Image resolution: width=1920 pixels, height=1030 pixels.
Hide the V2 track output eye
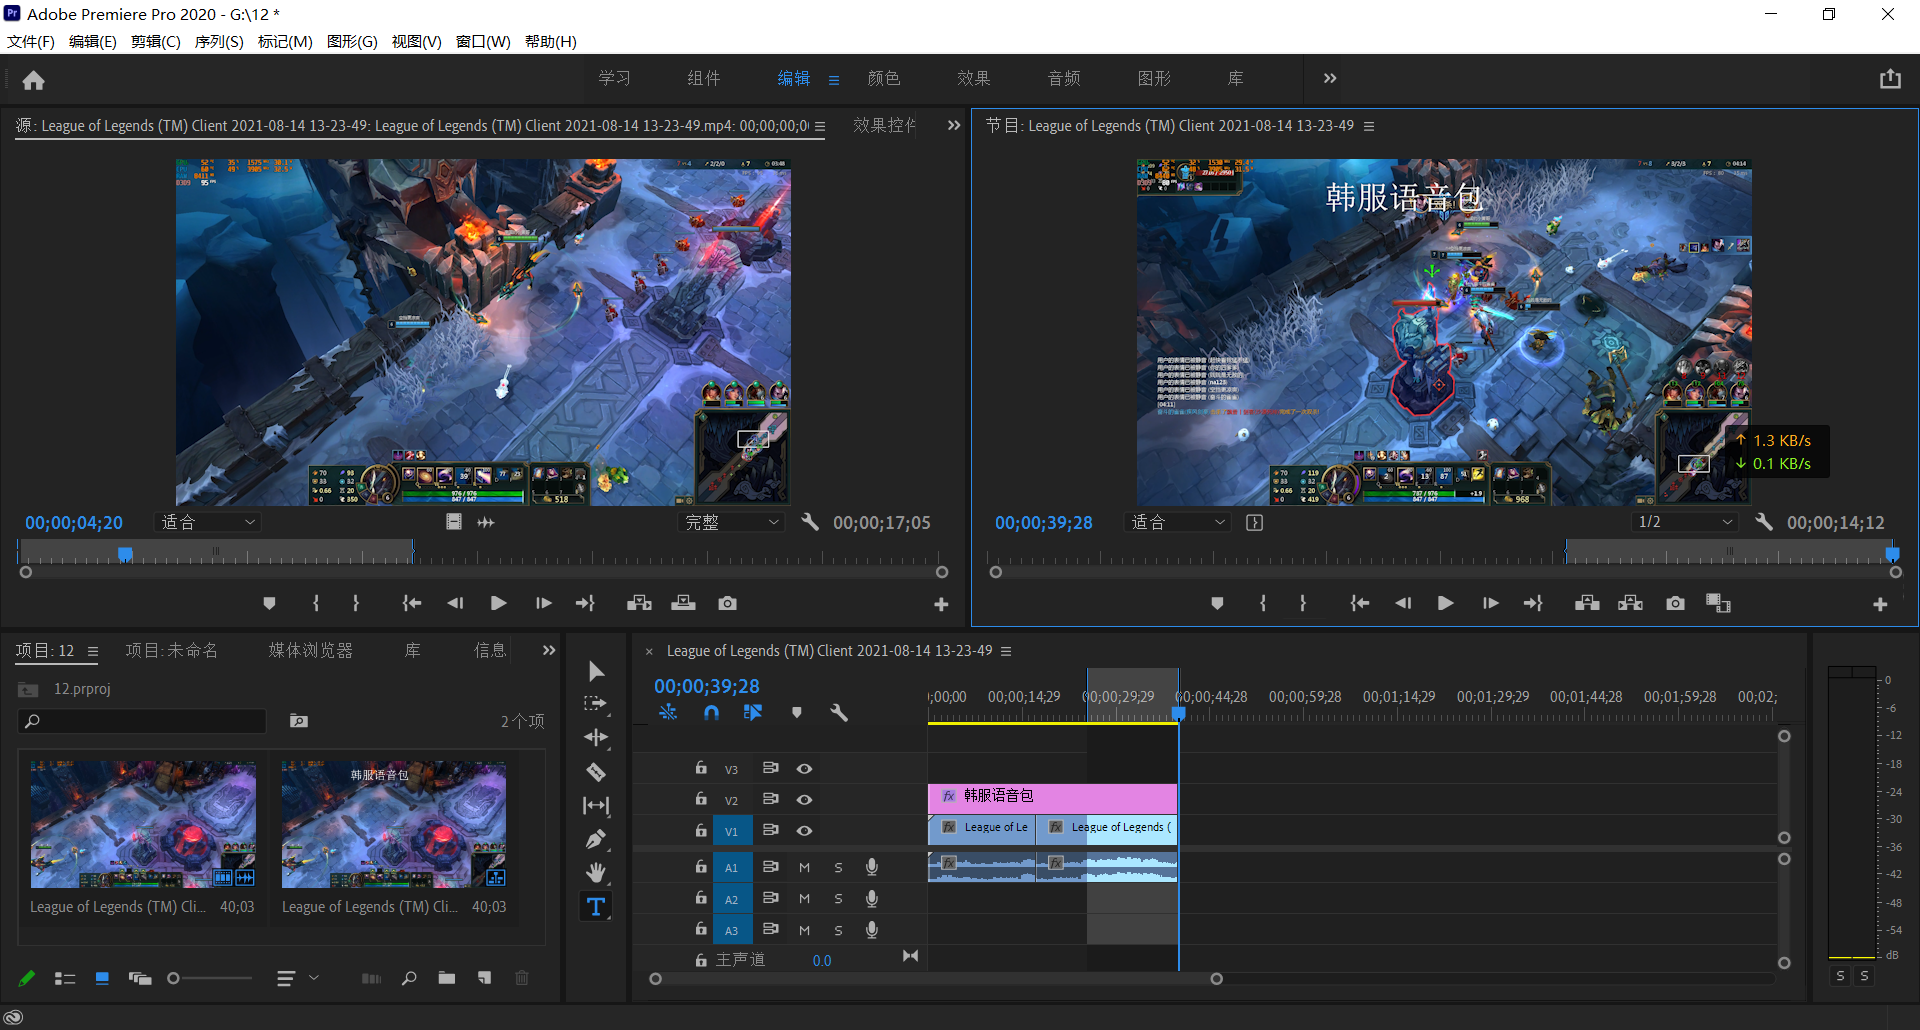tap(804, 799)
